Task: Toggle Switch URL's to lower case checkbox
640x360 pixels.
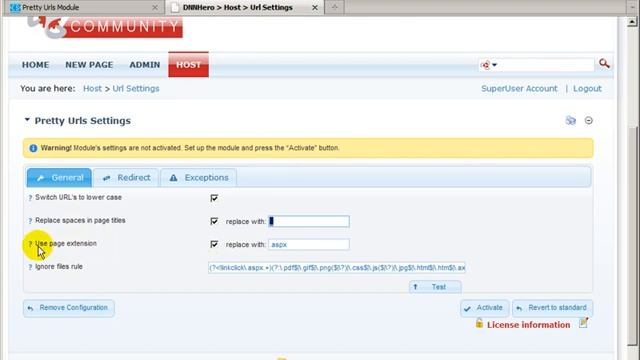Action: click(x=214, y=198)
